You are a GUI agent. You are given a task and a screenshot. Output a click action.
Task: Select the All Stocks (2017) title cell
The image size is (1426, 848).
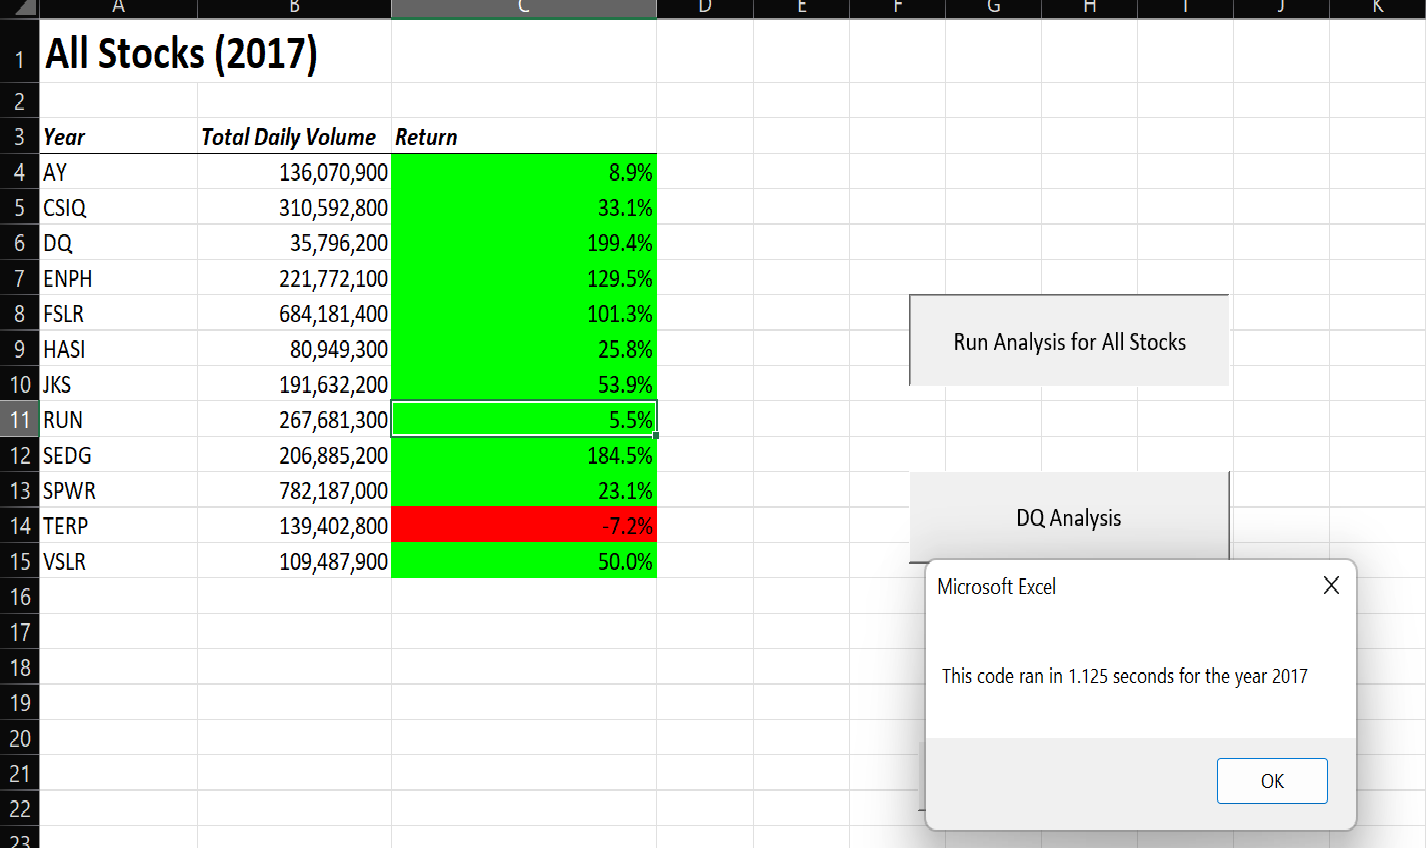pyautogui.click(x=117, y=56)
